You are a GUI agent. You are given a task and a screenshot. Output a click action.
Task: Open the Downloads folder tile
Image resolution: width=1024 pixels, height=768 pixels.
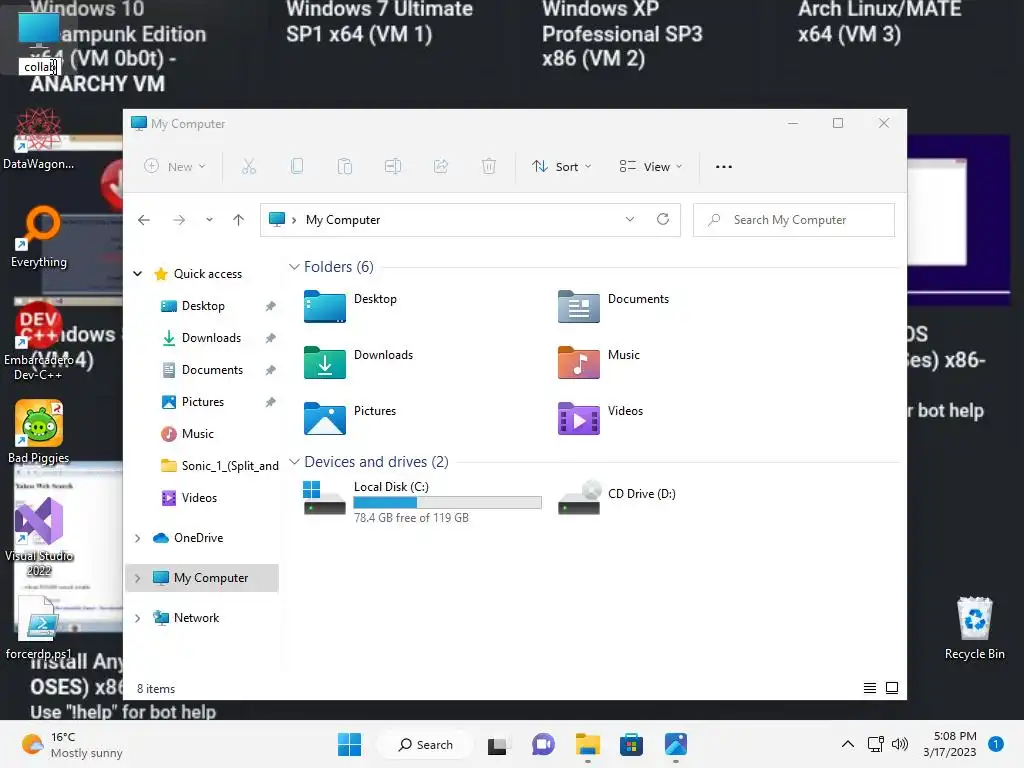359,362
